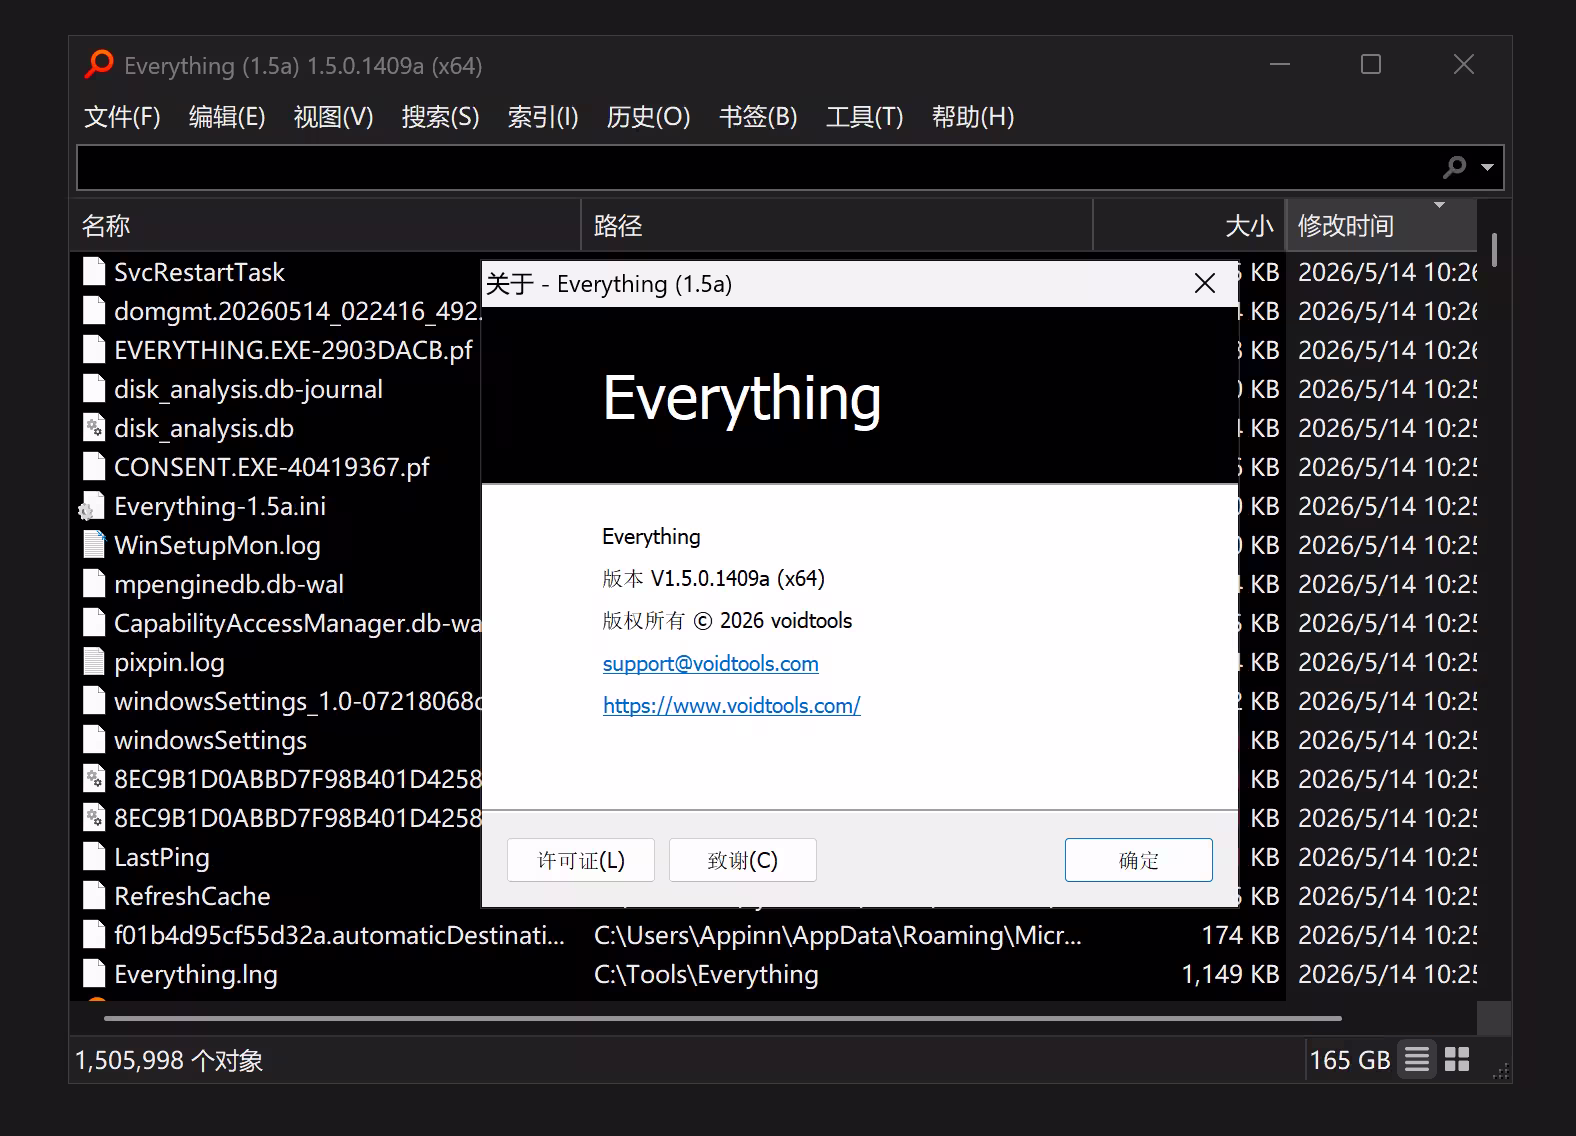Select file name SvcRestartTask
Viewport: 1576px width, 1136px height.
[199, 272]
